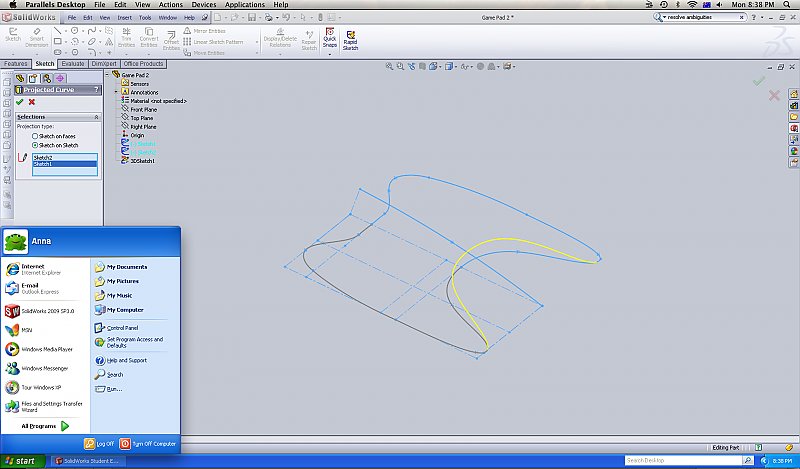Click the Front Plane tree item

pyautogui.click(x=143, y=110)
